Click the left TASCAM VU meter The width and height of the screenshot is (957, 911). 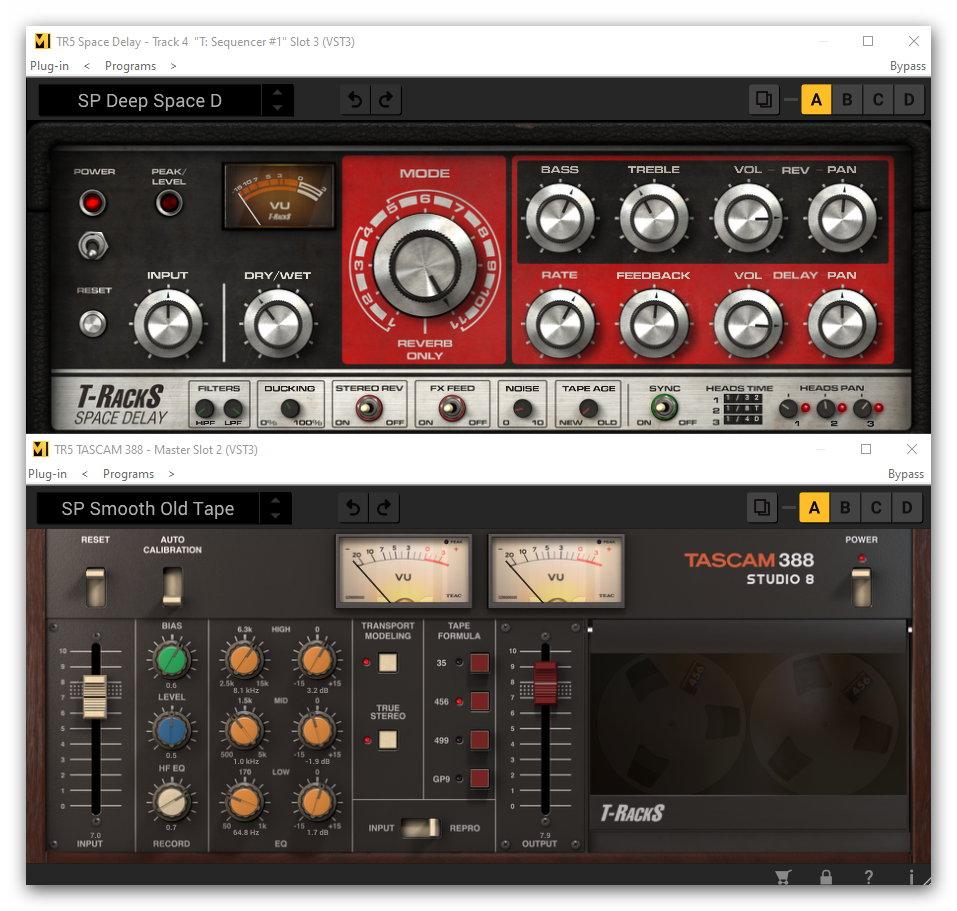pos(404,571)
